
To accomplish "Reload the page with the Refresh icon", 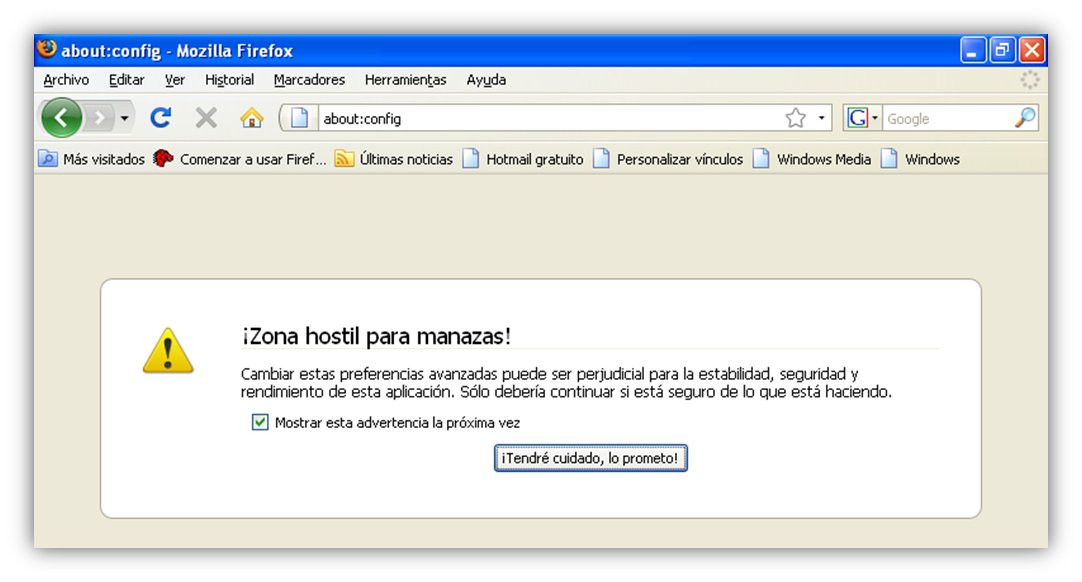I will click(x=161, y=118).
